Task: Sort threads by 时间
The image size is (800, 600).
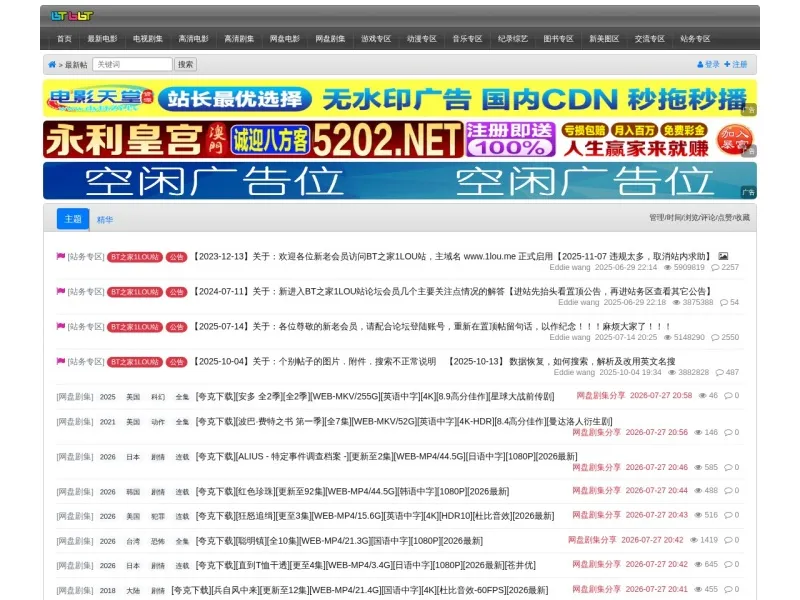Action: pos(674,217)
